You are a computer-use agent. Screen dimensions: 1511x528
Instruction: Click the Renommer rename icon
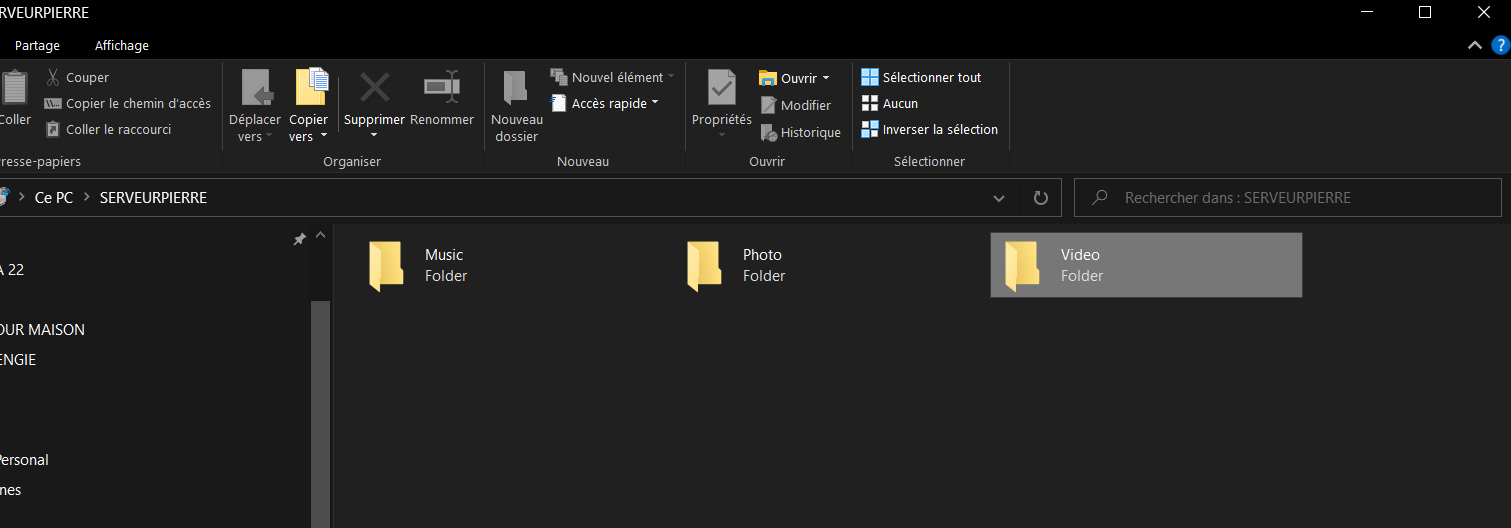[x=441, y=88]
